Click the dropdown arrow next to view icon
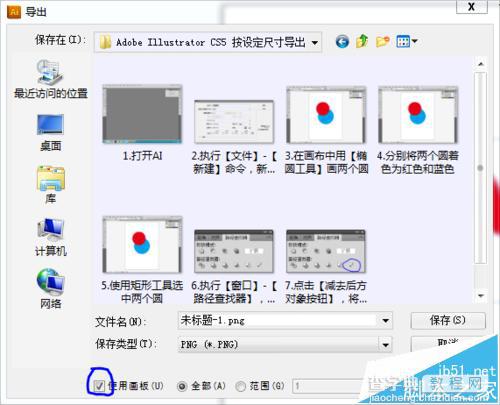The width and height of the screenshot is (500, 405). point(415,41)
